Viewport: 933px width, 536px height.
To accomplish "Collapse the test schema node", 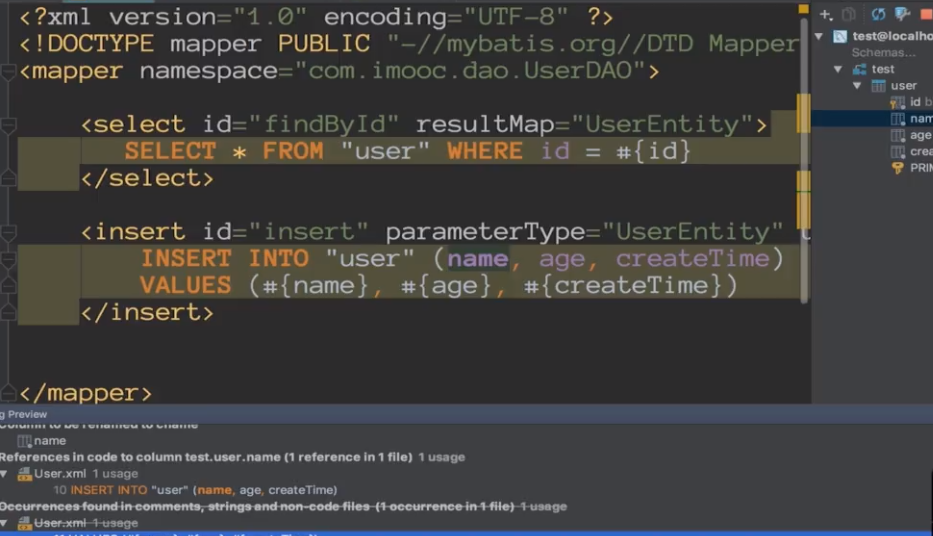I will pos(838,69).
